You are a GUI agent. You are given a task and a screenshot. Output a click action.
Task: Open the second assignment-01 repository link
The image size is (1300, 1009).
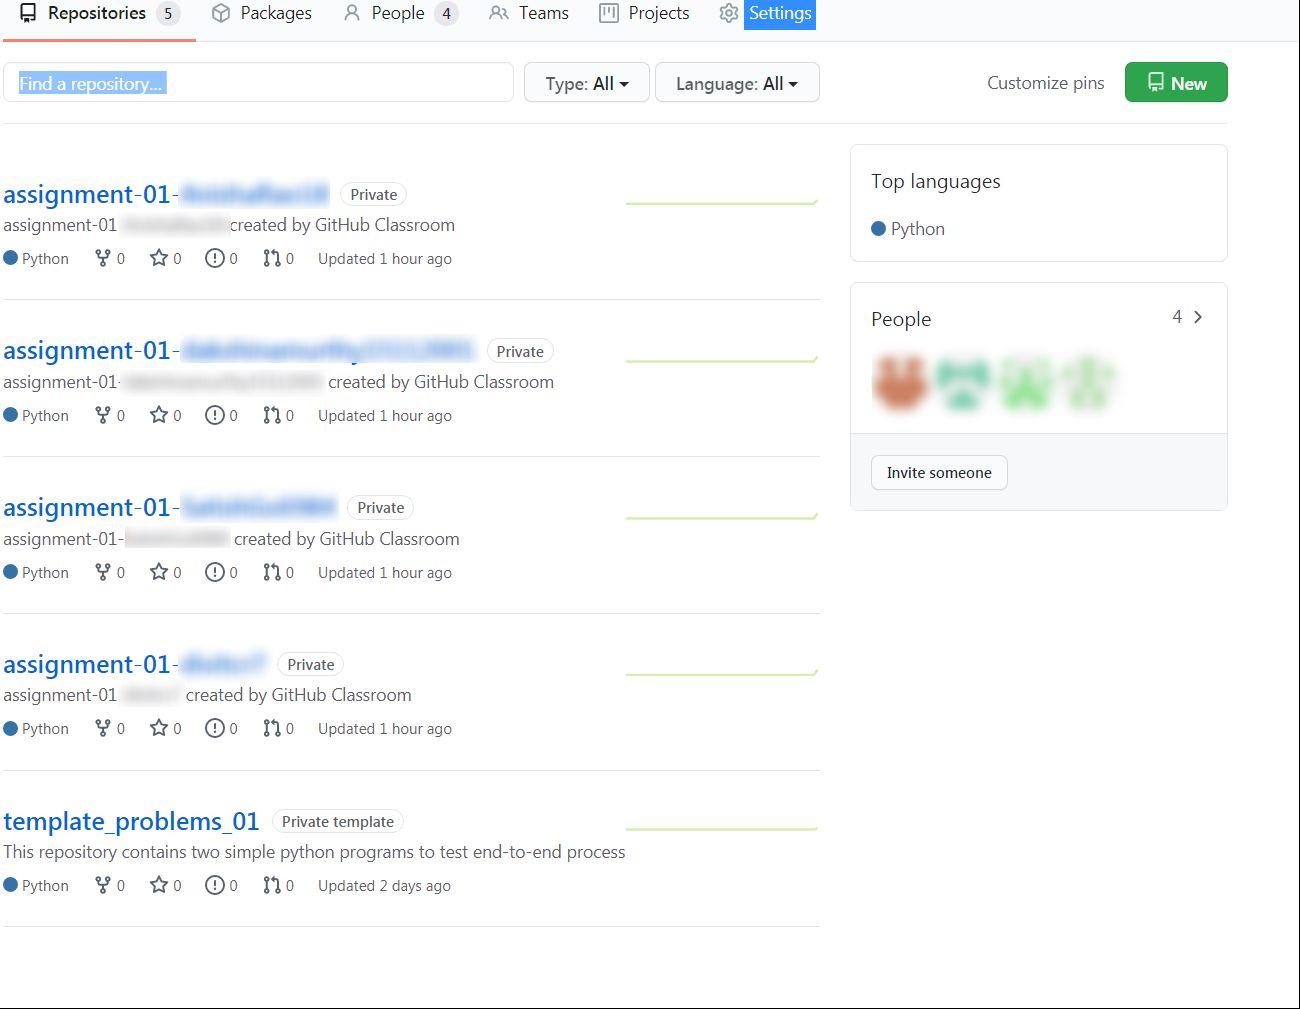[x=239, y=350]
